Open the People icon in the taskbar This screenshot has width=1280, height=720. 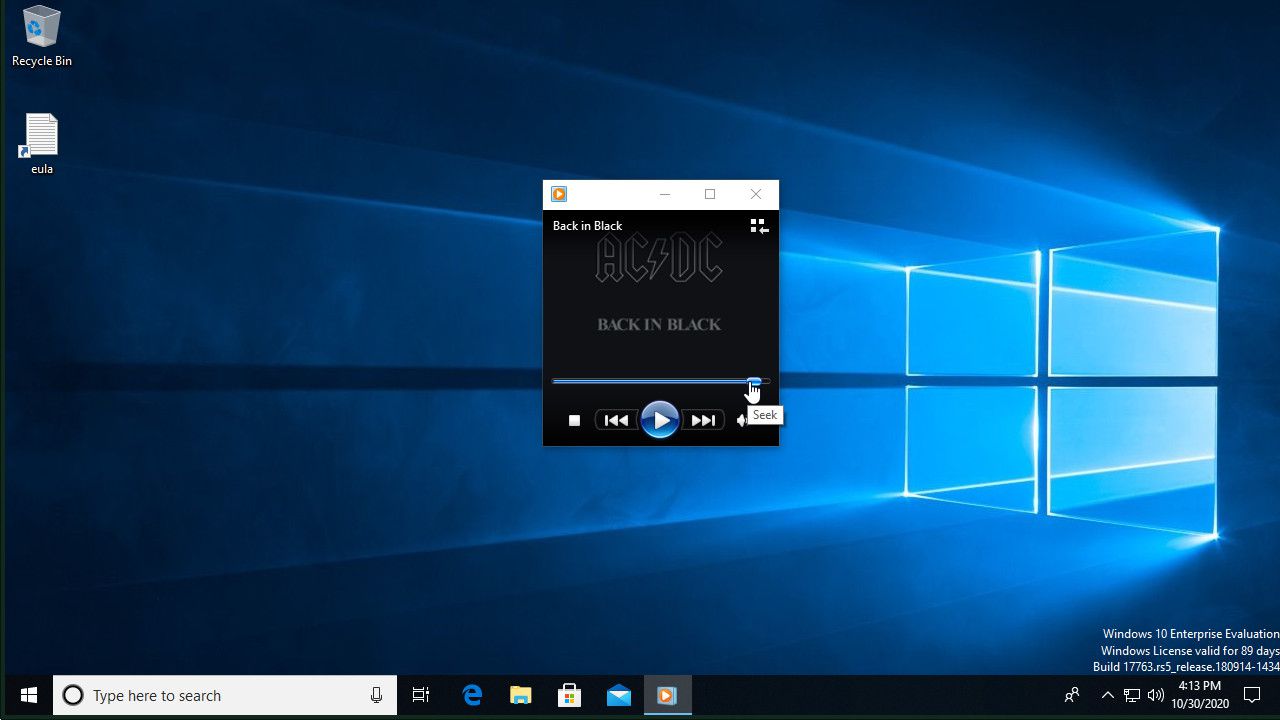click(1072, 695)
